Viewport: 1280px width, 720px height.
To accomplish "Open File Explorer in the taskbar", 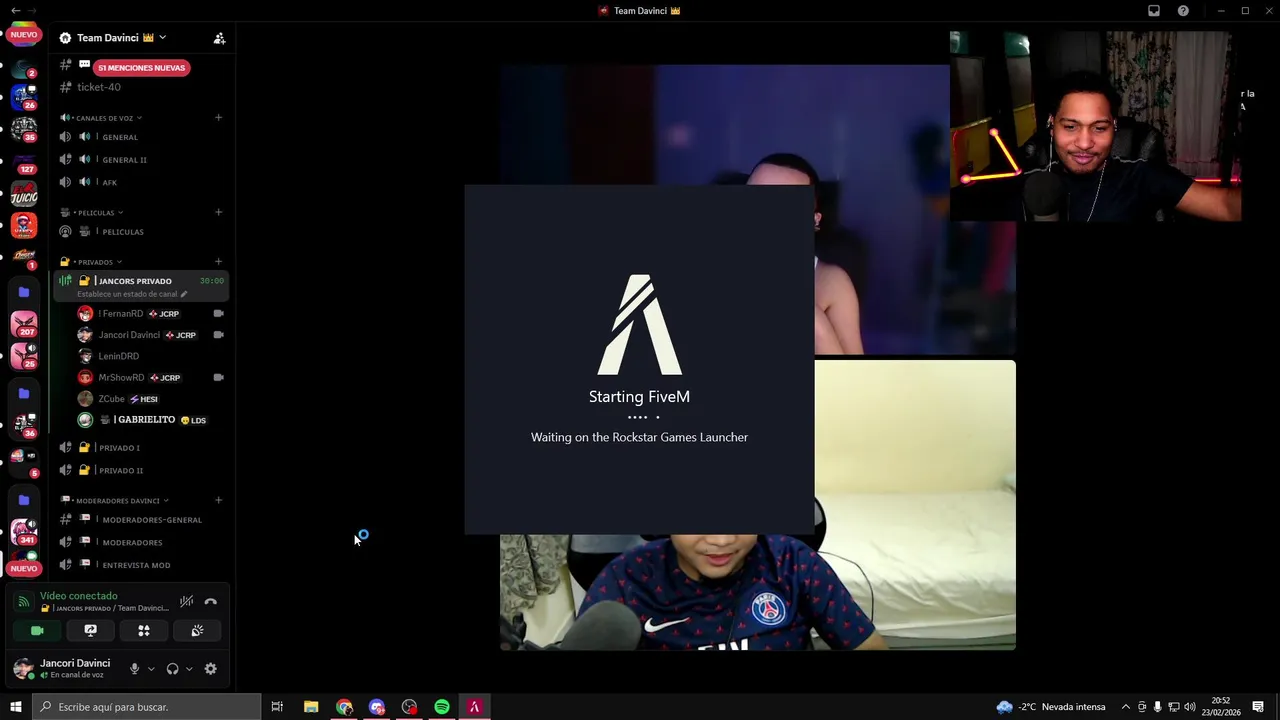I will pos(311,707).
